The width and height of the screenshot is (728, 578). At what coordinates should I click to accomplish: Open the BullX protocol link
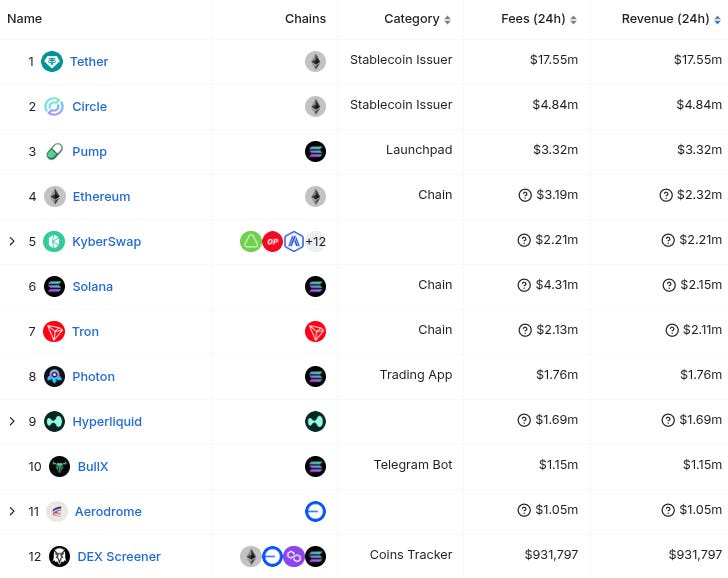click(x=93, y=467)
